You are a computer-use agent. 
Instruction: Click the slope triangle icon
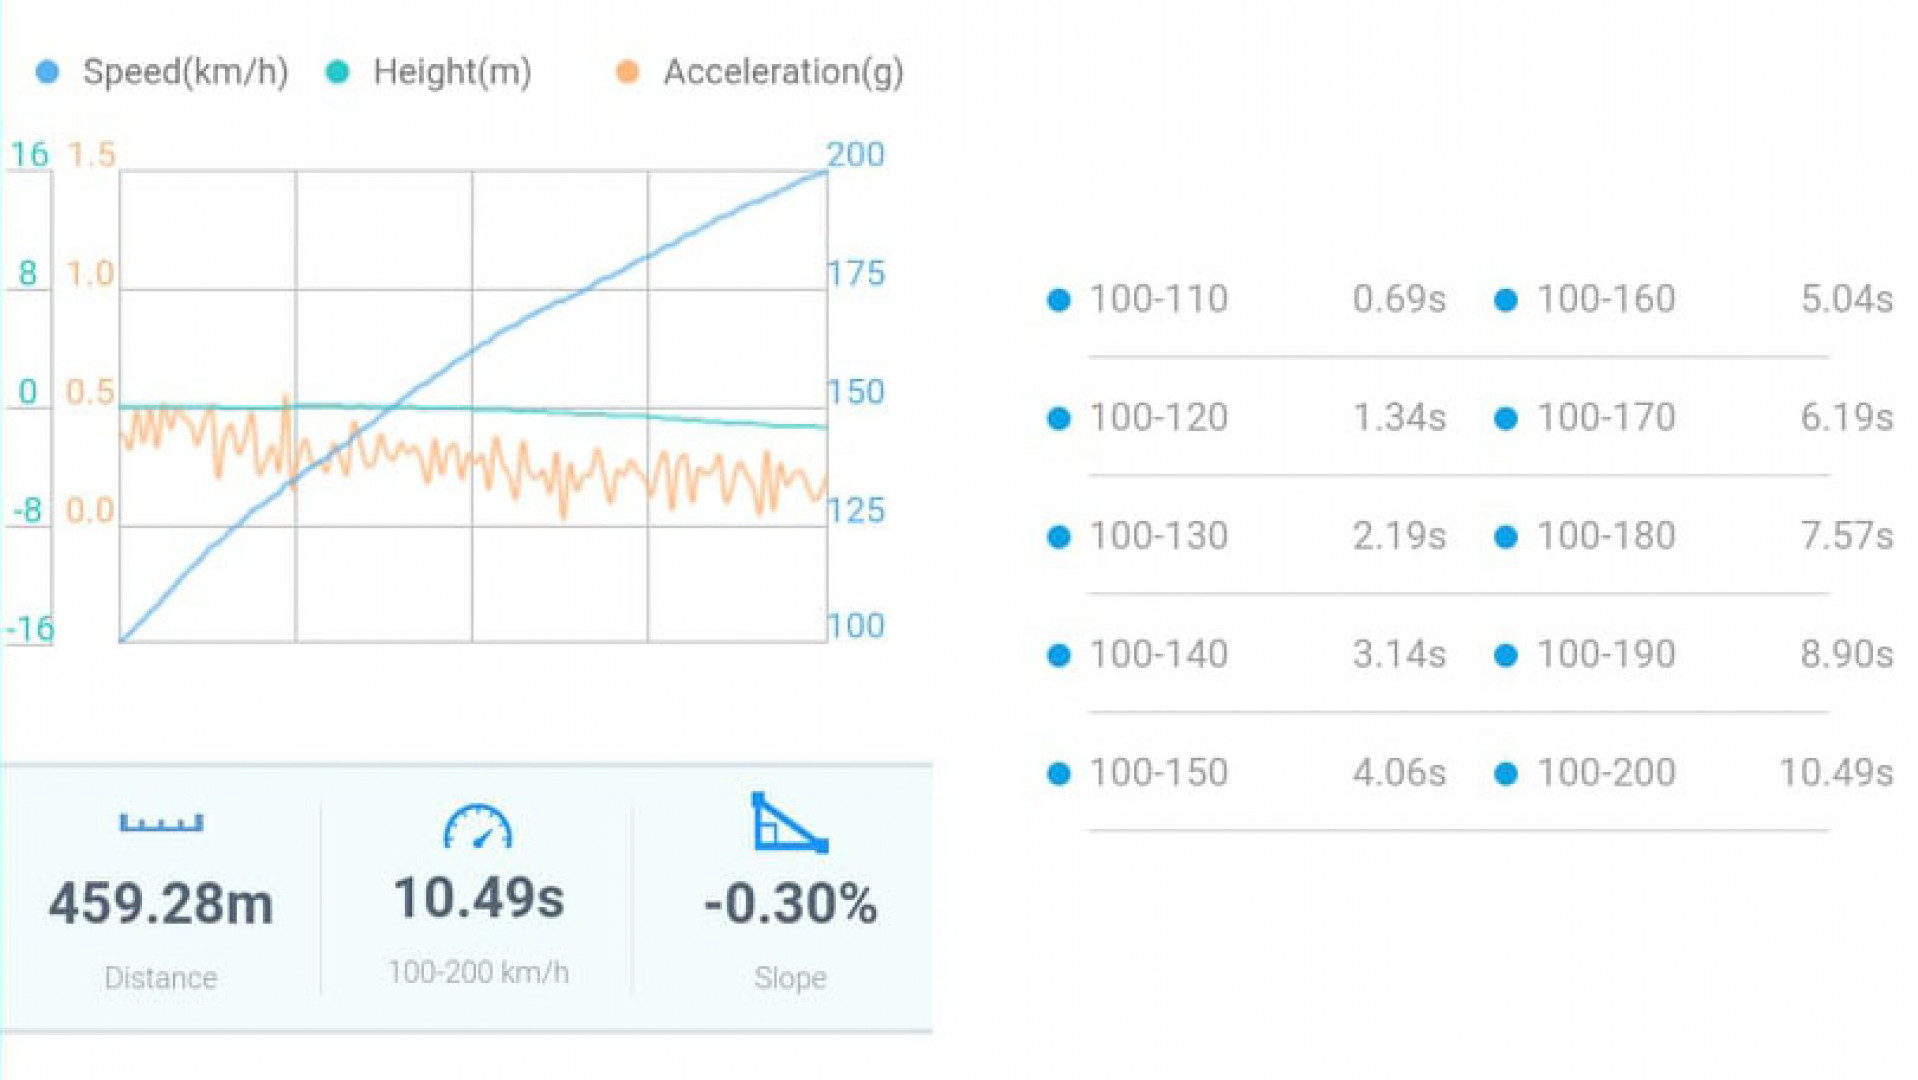pos(789,823)
